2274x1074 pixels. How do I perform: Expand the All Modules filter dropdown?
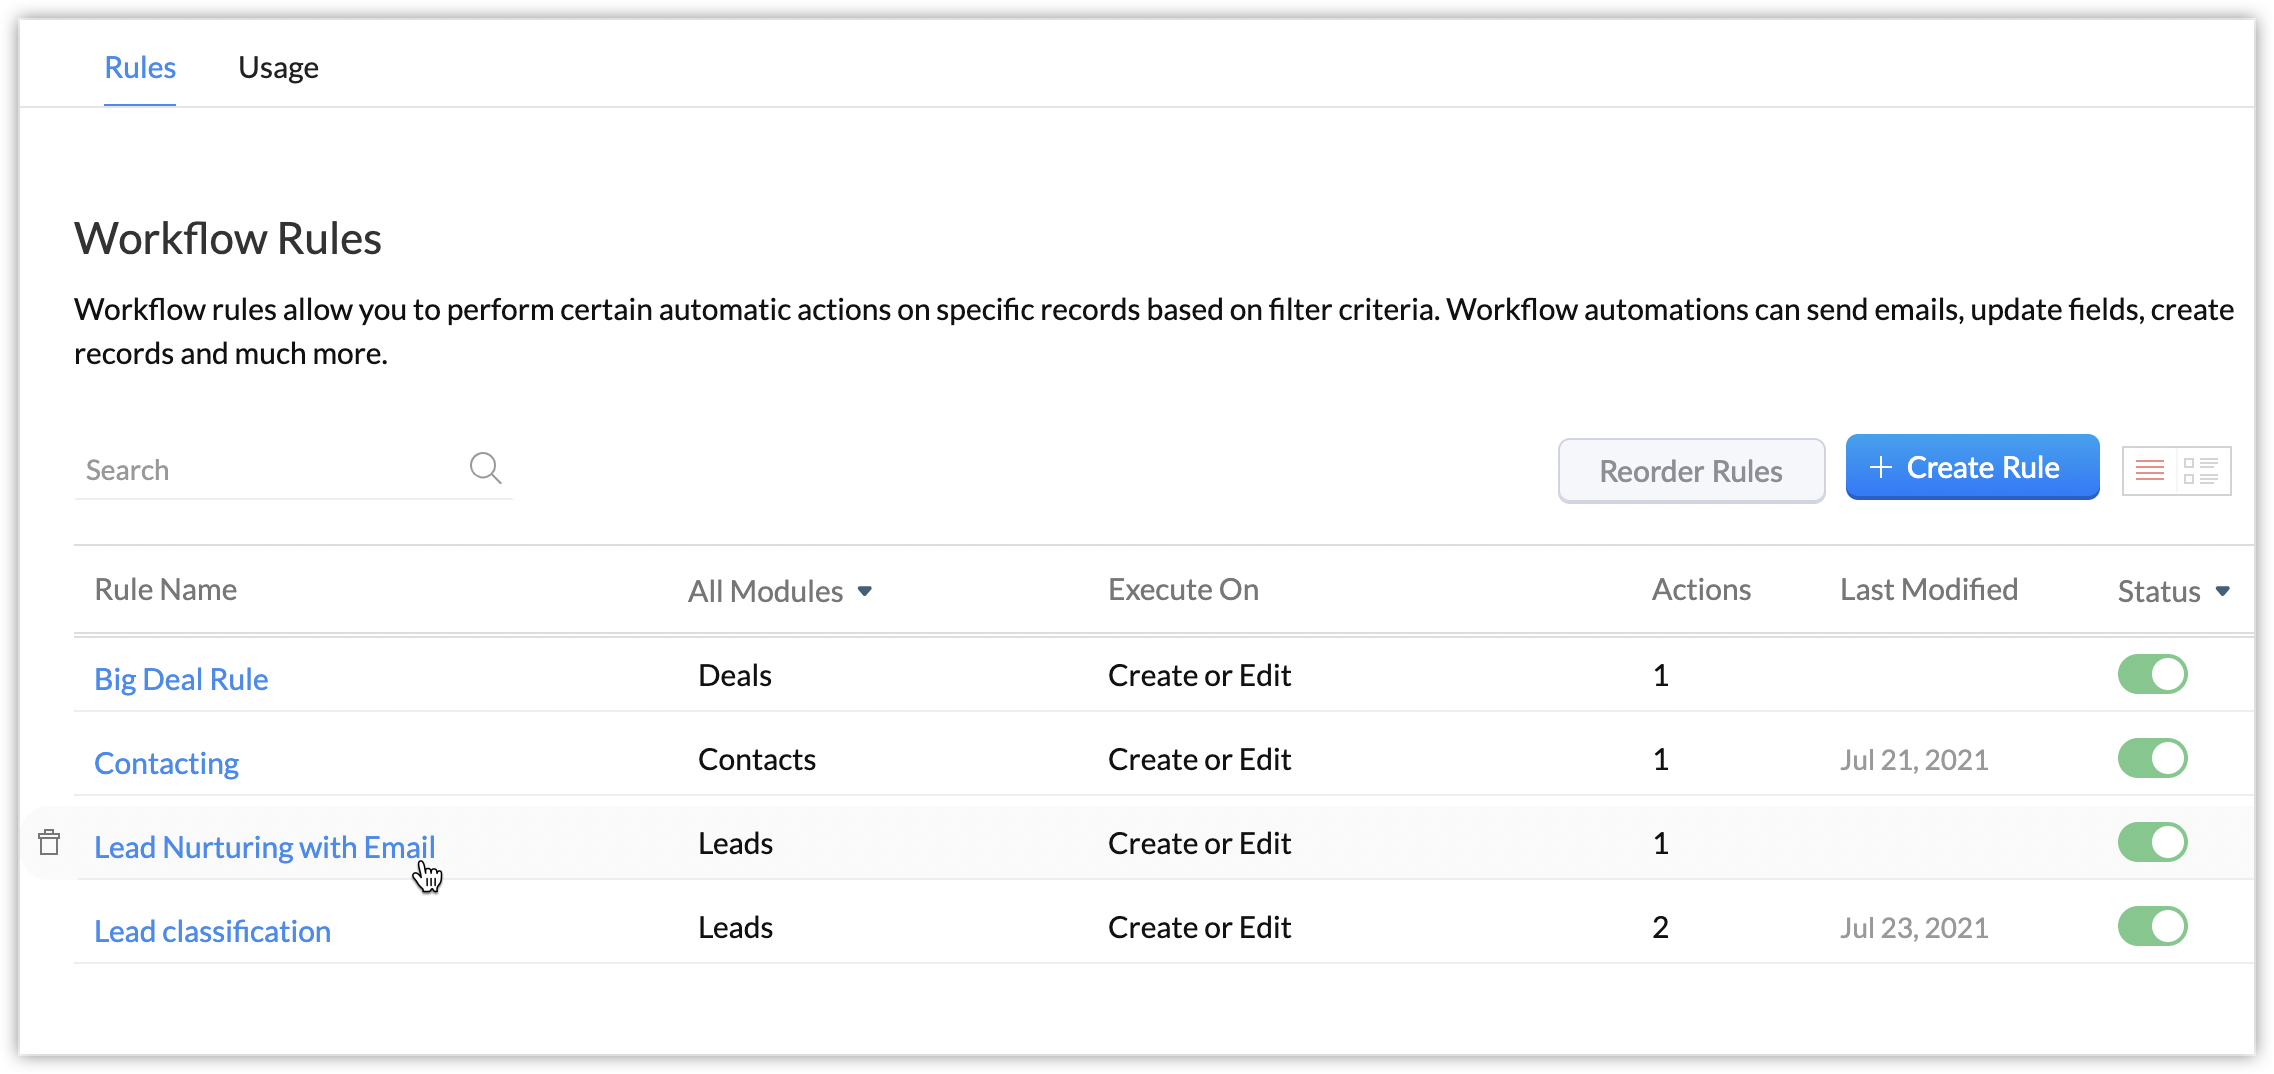pos(780,591)
